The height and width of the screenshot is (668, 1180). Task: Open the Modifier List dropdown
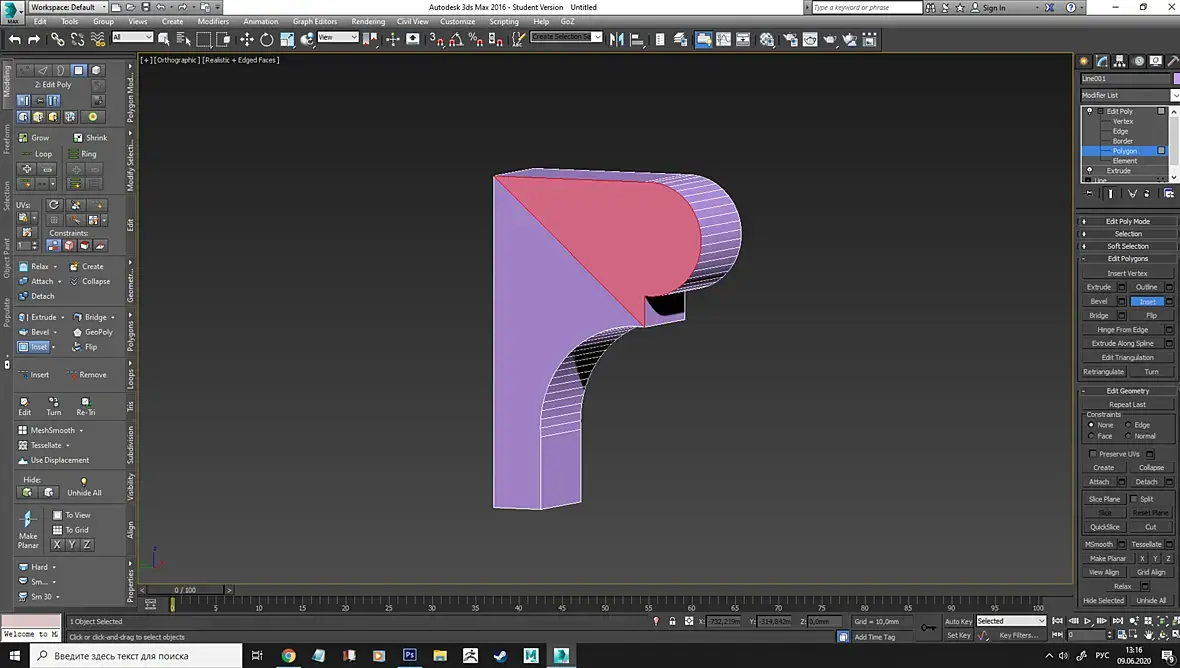tap(1126, 95)
